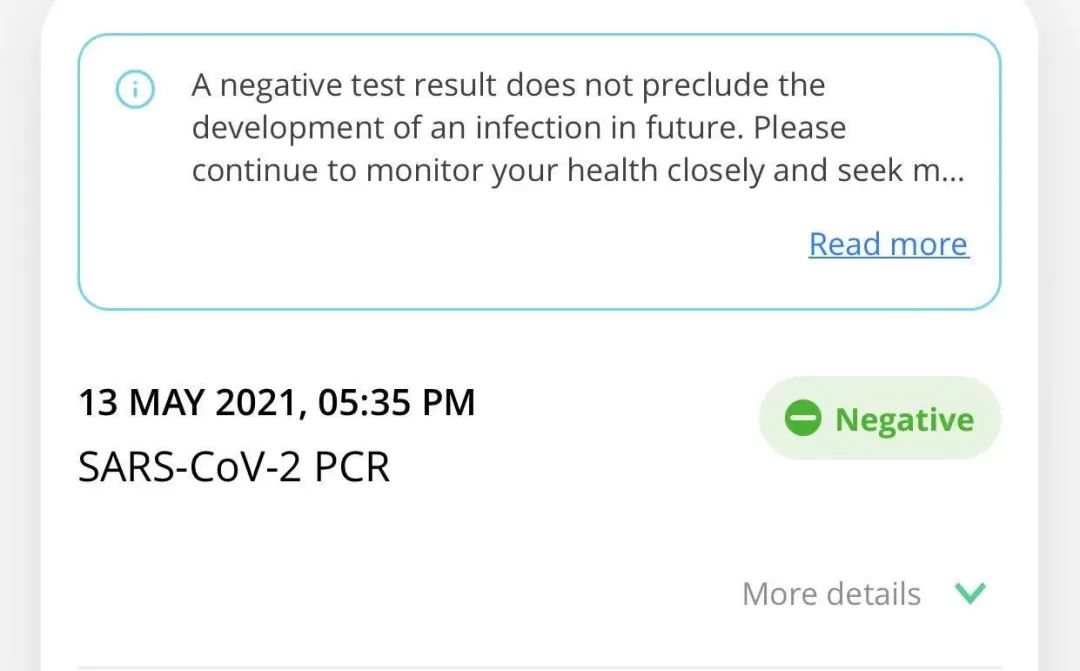This screenshot has height=671, width=1080.
Task: Click the line starting 'continue to monitor your health'
Action: 577,171
